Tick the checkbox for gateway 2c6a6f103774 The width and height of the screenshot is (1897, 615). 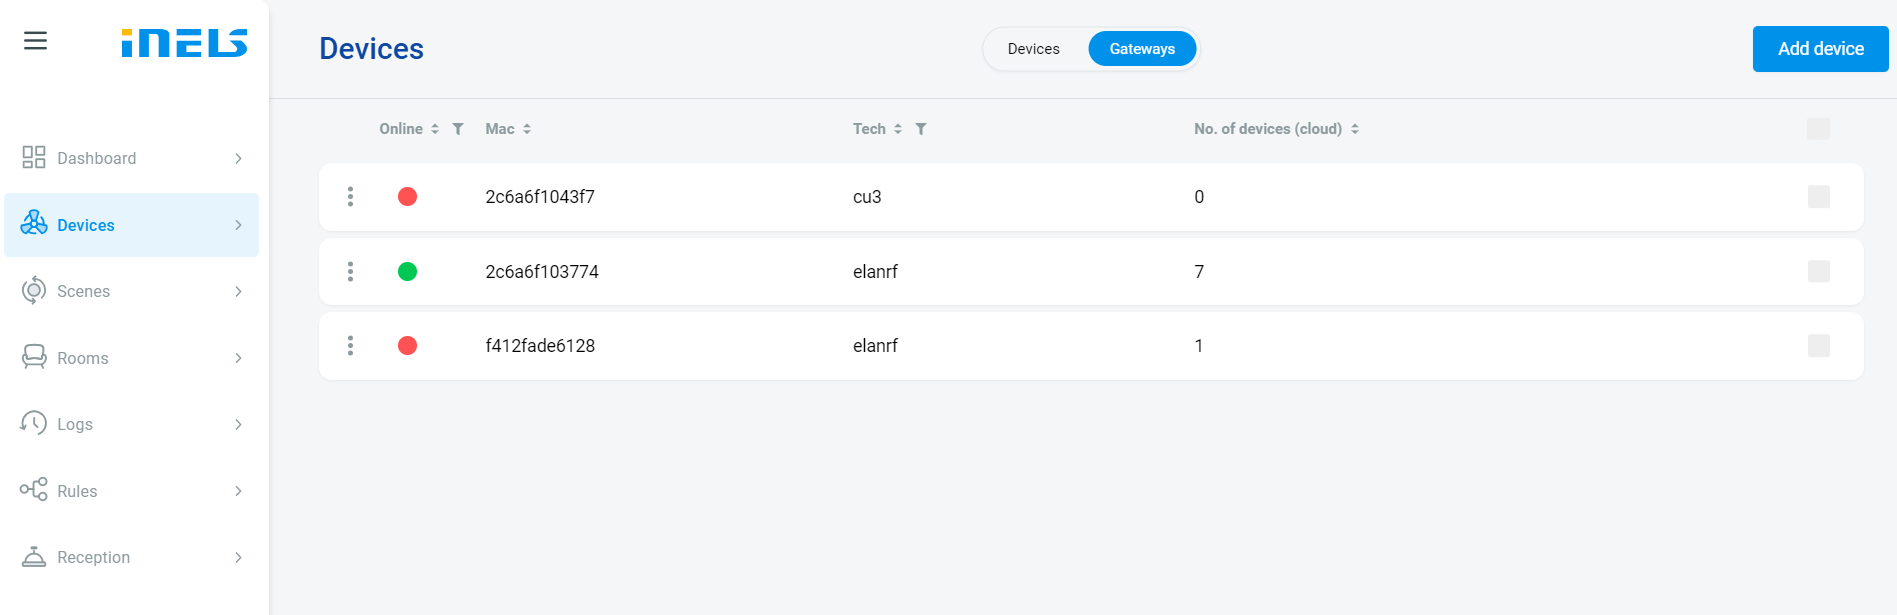point(1818,272)
